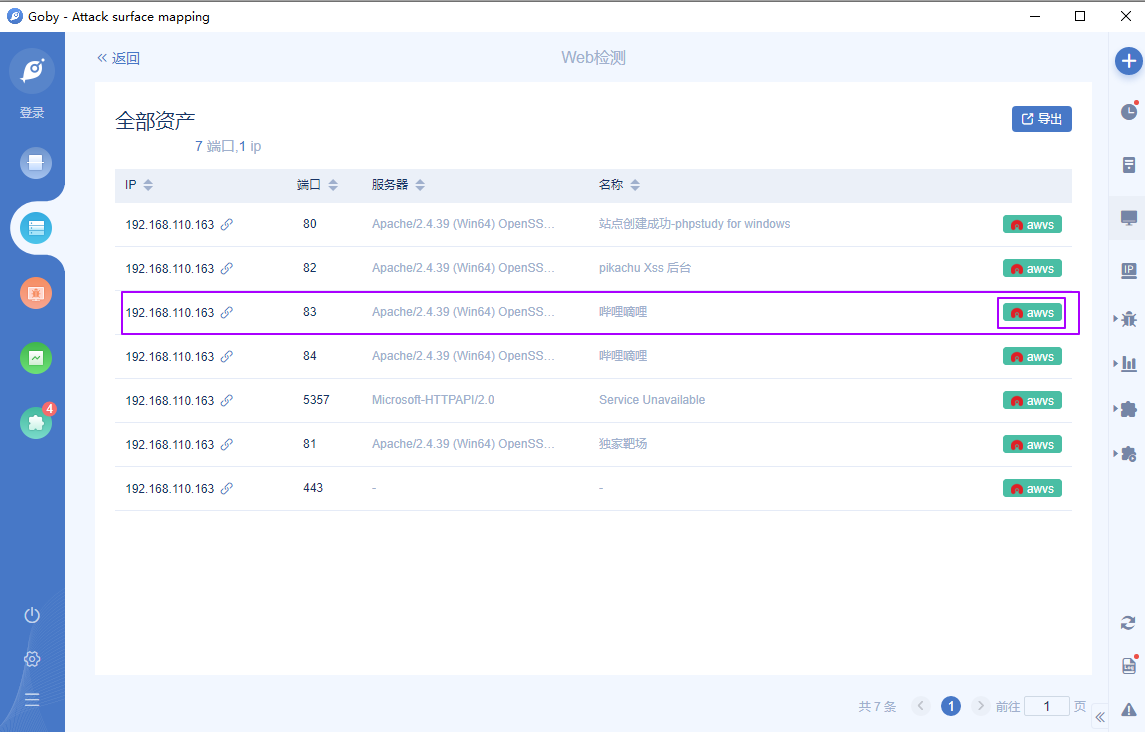Click port value 5357 cell
Screen dimensions: 1145x732
(316, 400)
